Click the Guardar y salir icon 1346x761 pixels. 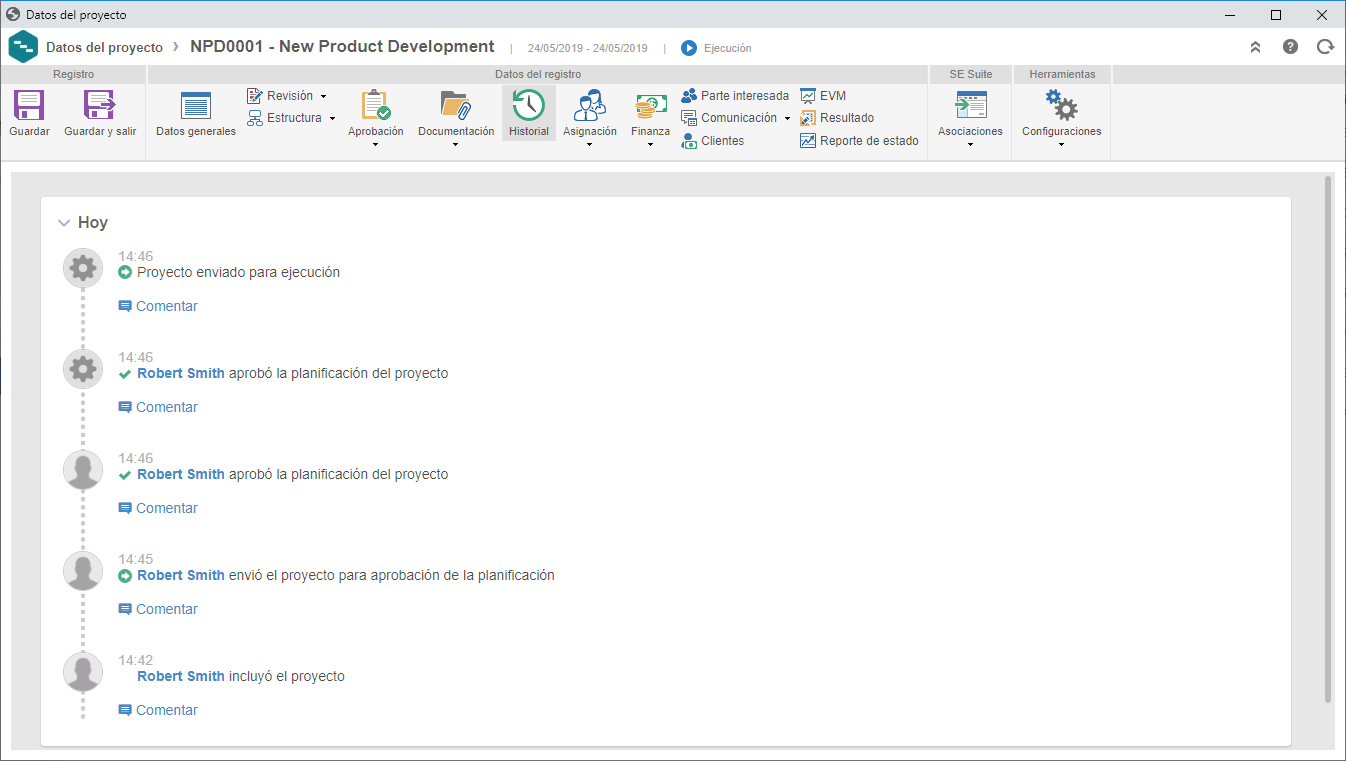click(100, 105)
